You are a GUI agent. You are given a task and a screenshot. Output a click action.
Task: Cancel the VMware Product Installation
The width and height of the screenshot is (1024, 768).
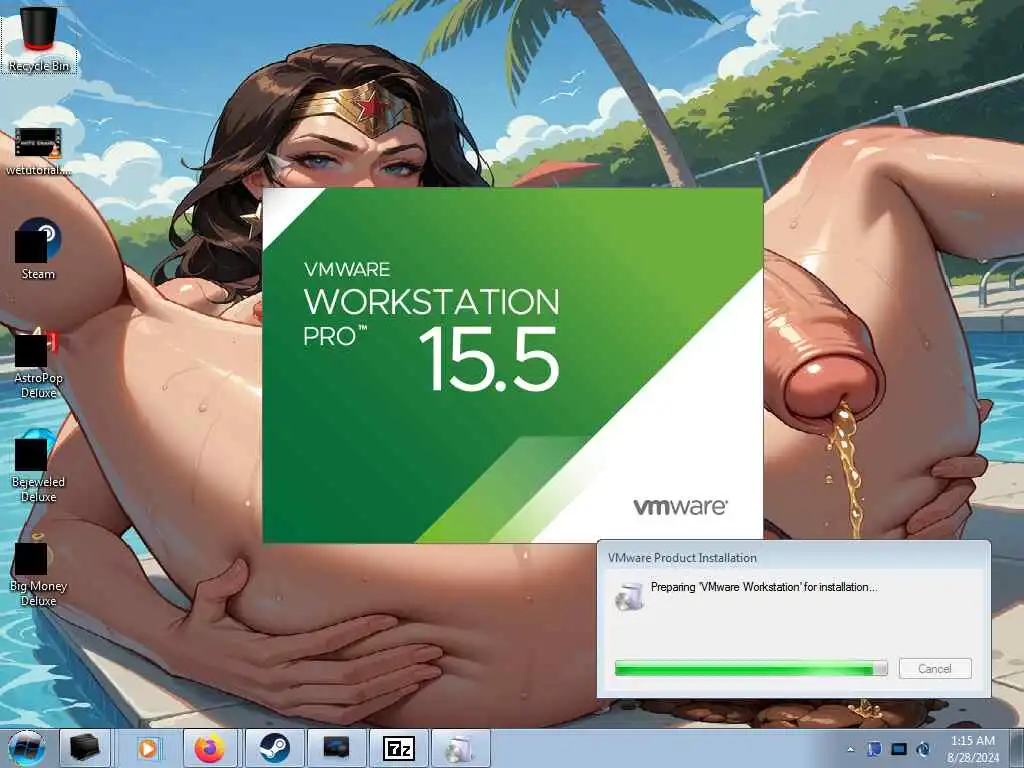[935, 668]
